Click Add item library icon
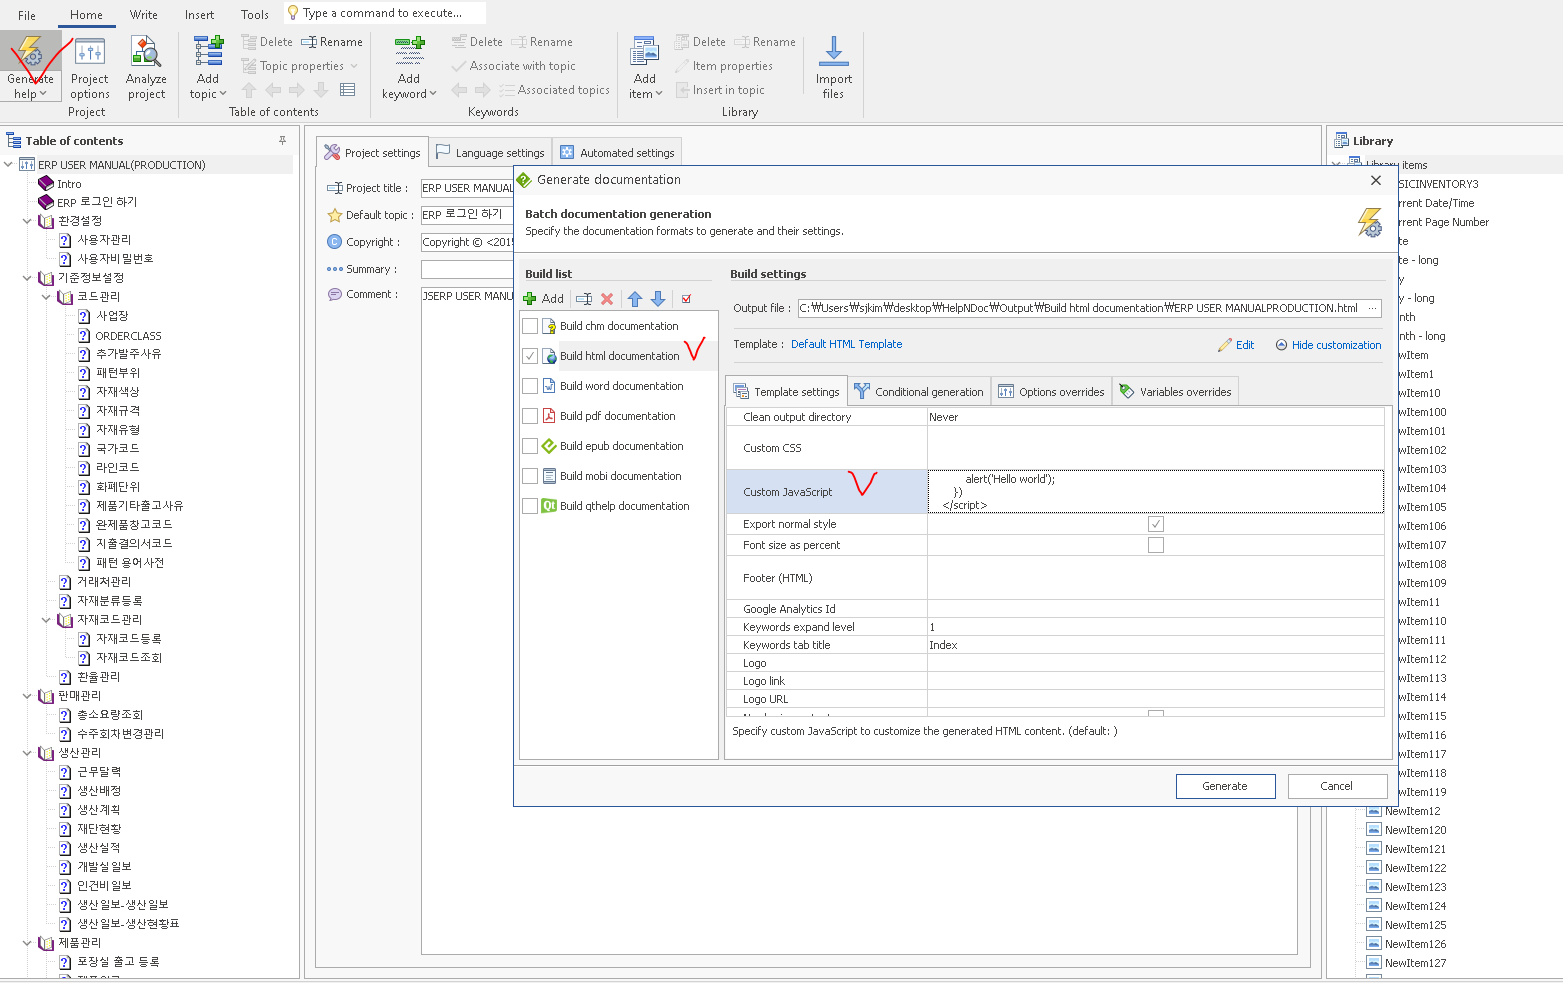1563x983 pixels. [x=645, y=53]
